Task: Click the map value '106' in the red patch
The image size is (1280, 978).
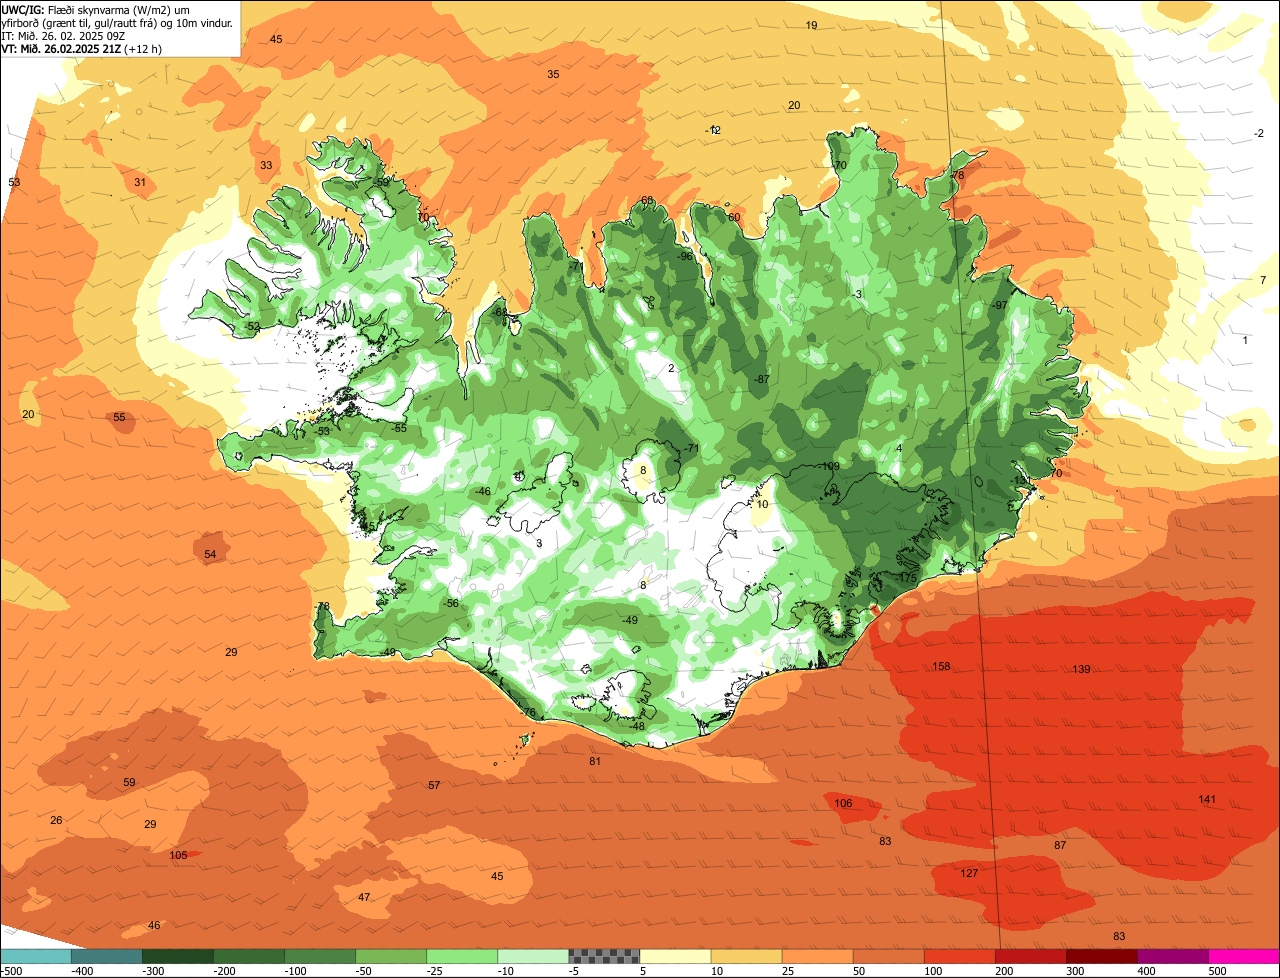Action: point(843,804)
